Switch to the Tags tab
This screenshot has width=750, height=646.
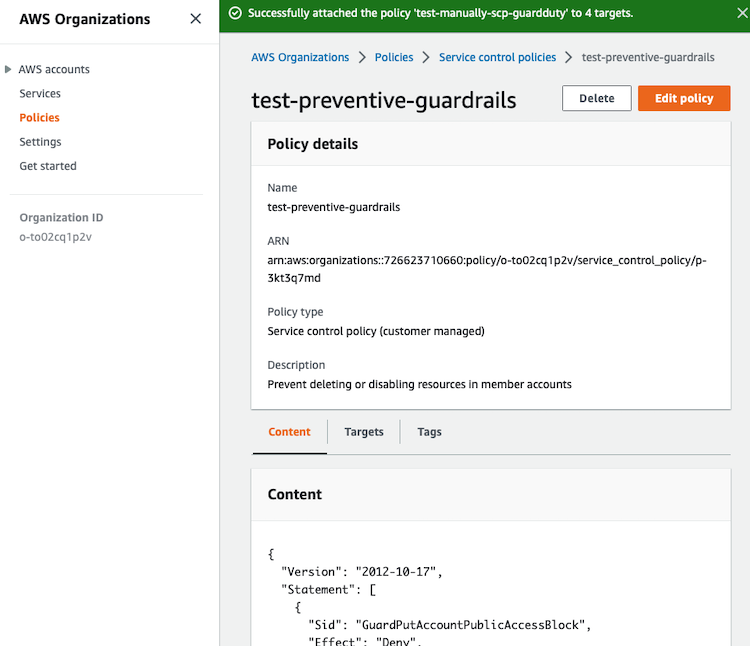[x=429, y=432]
